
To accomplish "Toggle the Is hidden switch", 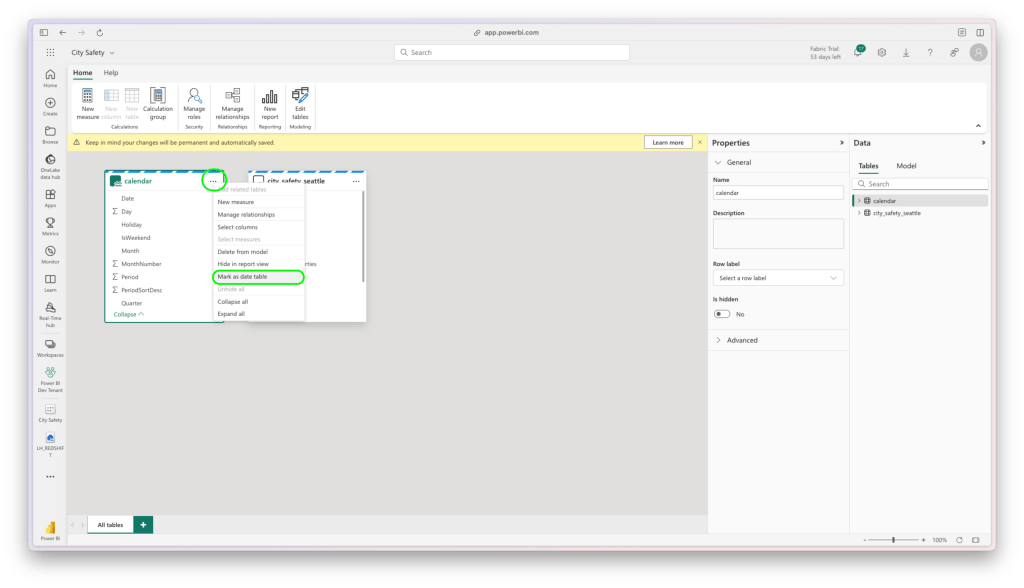I will pyautogui.click(x=721, y=314).
